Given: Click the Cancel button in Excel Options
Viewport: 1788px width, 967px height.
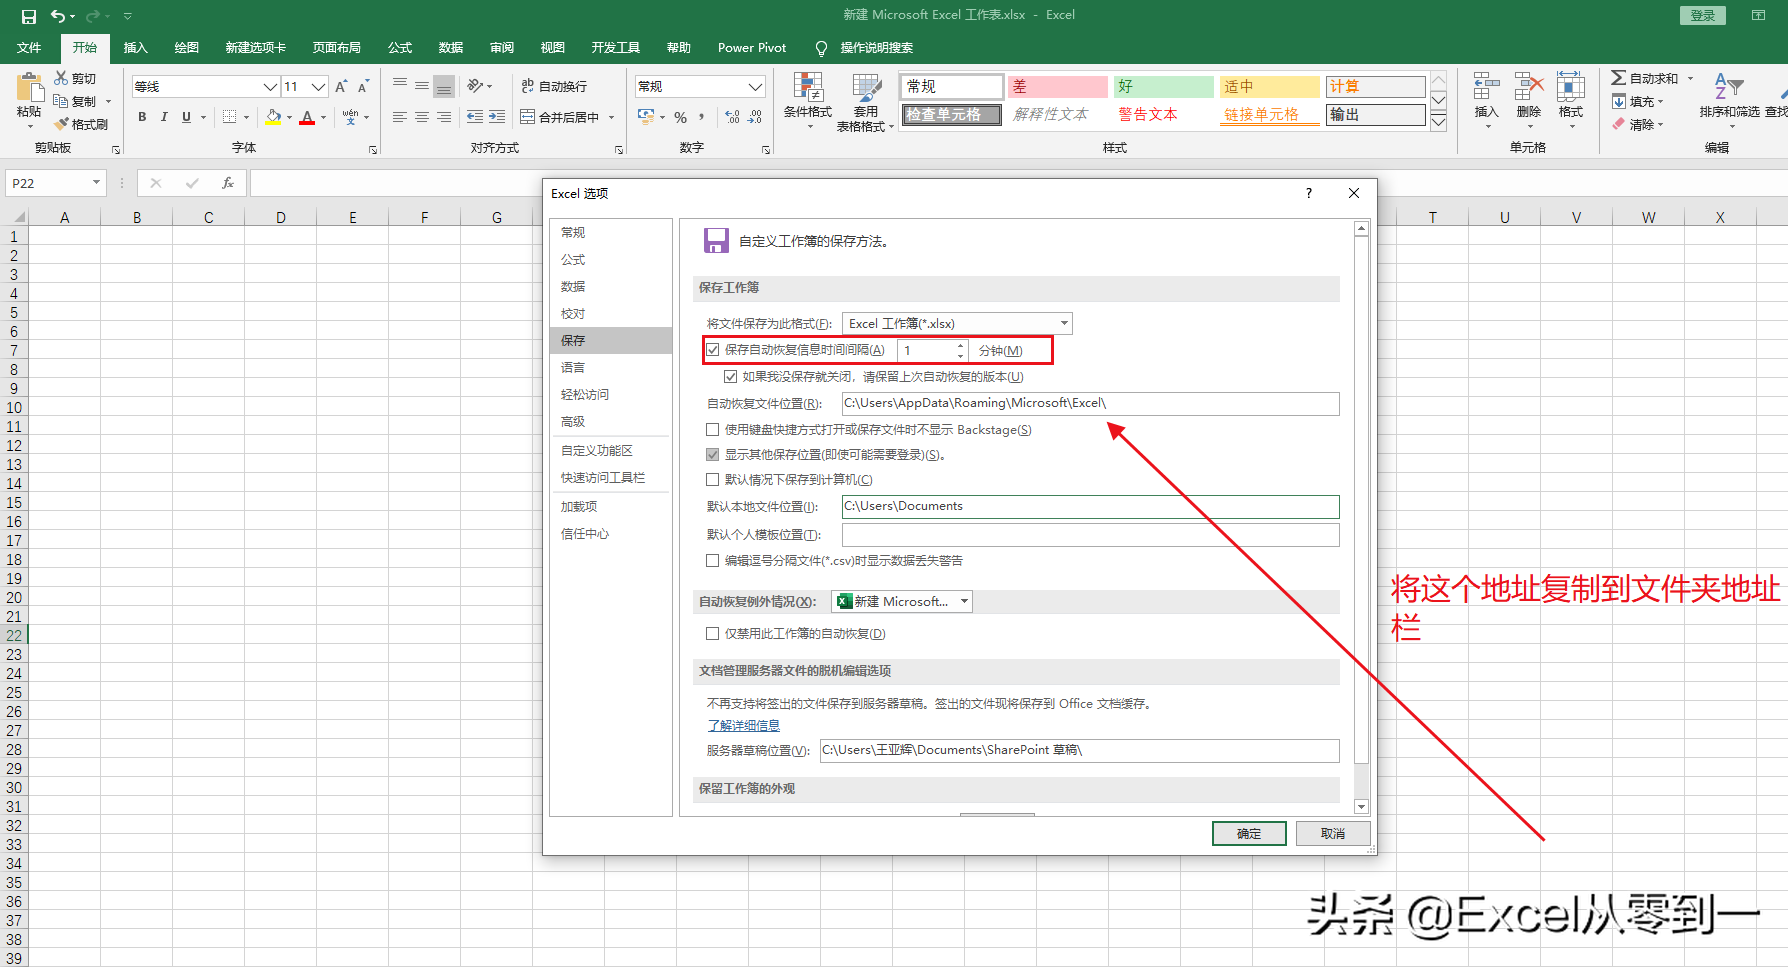Looking at the screenshot, I should (x=1333, y=834).
